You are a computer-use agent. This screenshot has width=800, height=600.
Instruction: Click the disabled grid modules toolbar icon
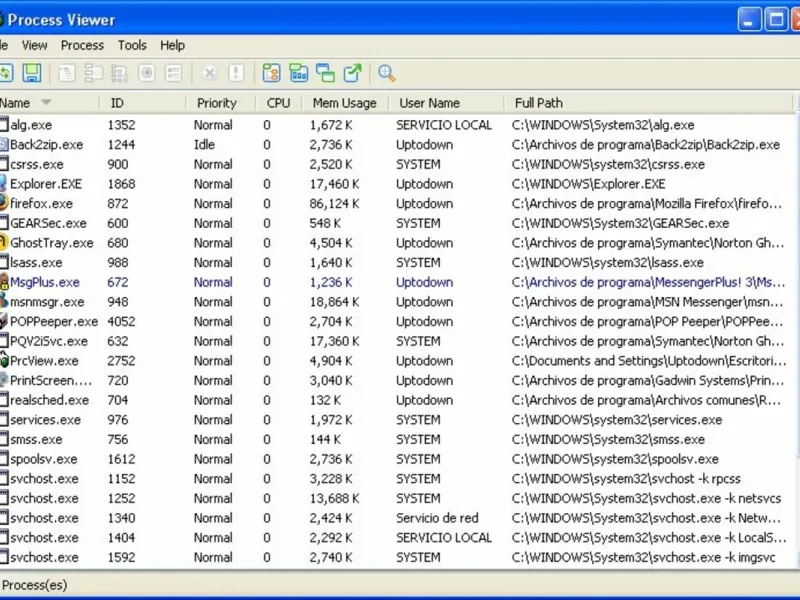(x=120, y=73)
